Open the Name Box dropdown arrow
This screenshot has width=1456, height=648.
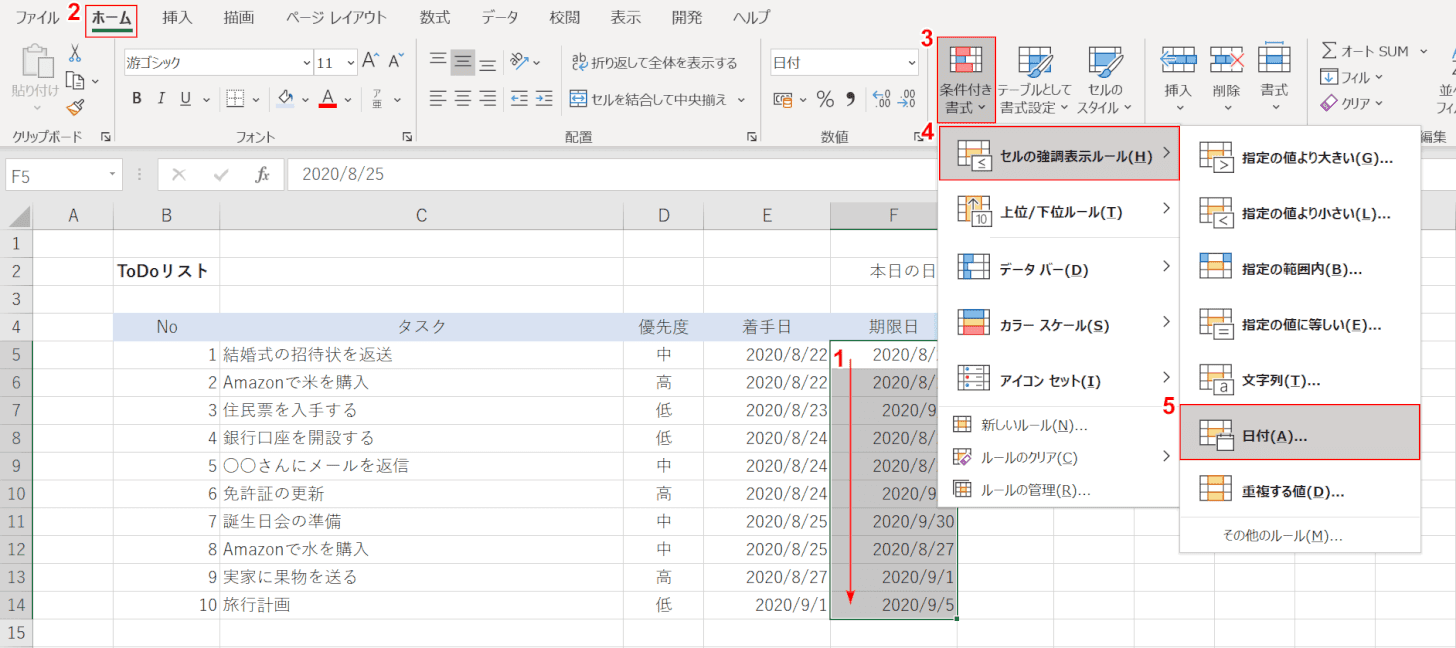click(x=113, y=175)
